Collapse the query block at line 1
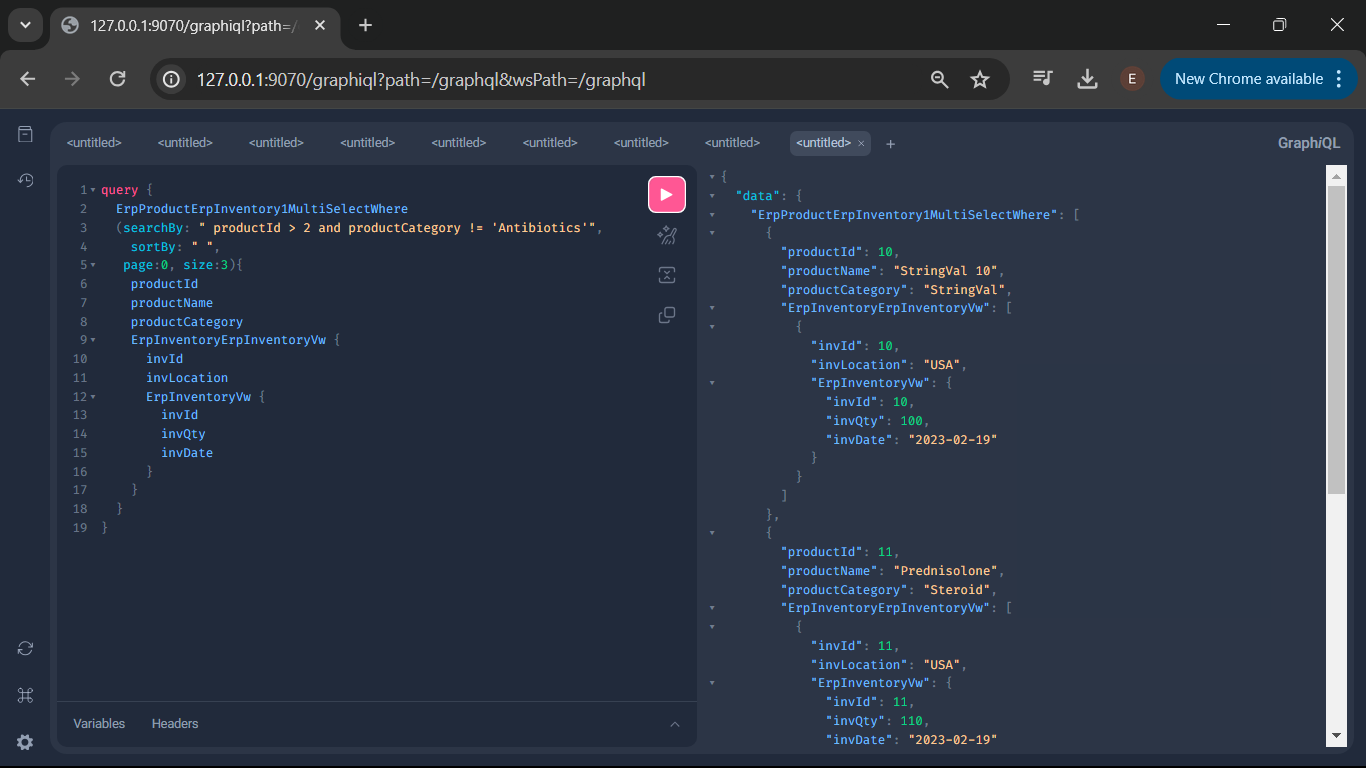The height and width of the screenshot is (768, 1366). tap(93, 190)
